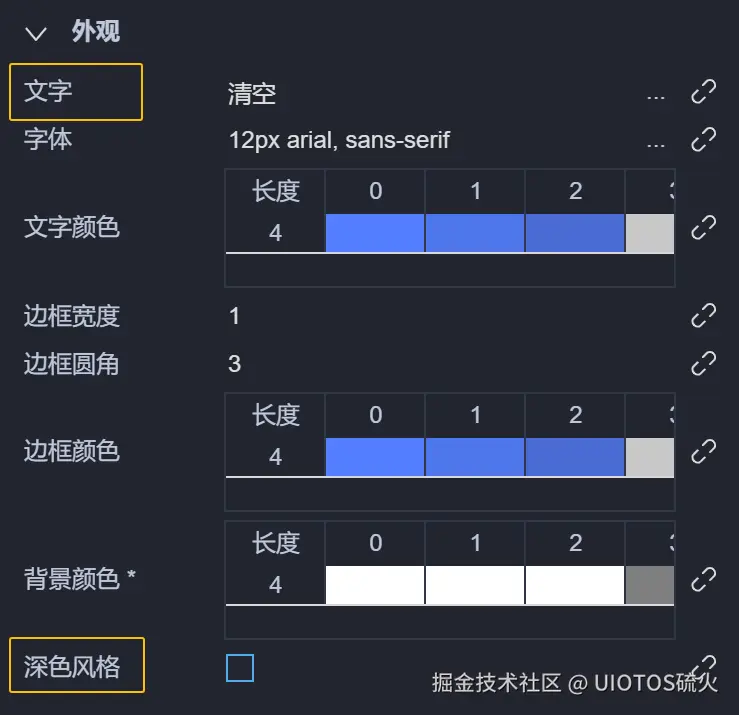Open the ellipsis editor for 字体 value
Screen dimensions: 739x715
point(656,143)
